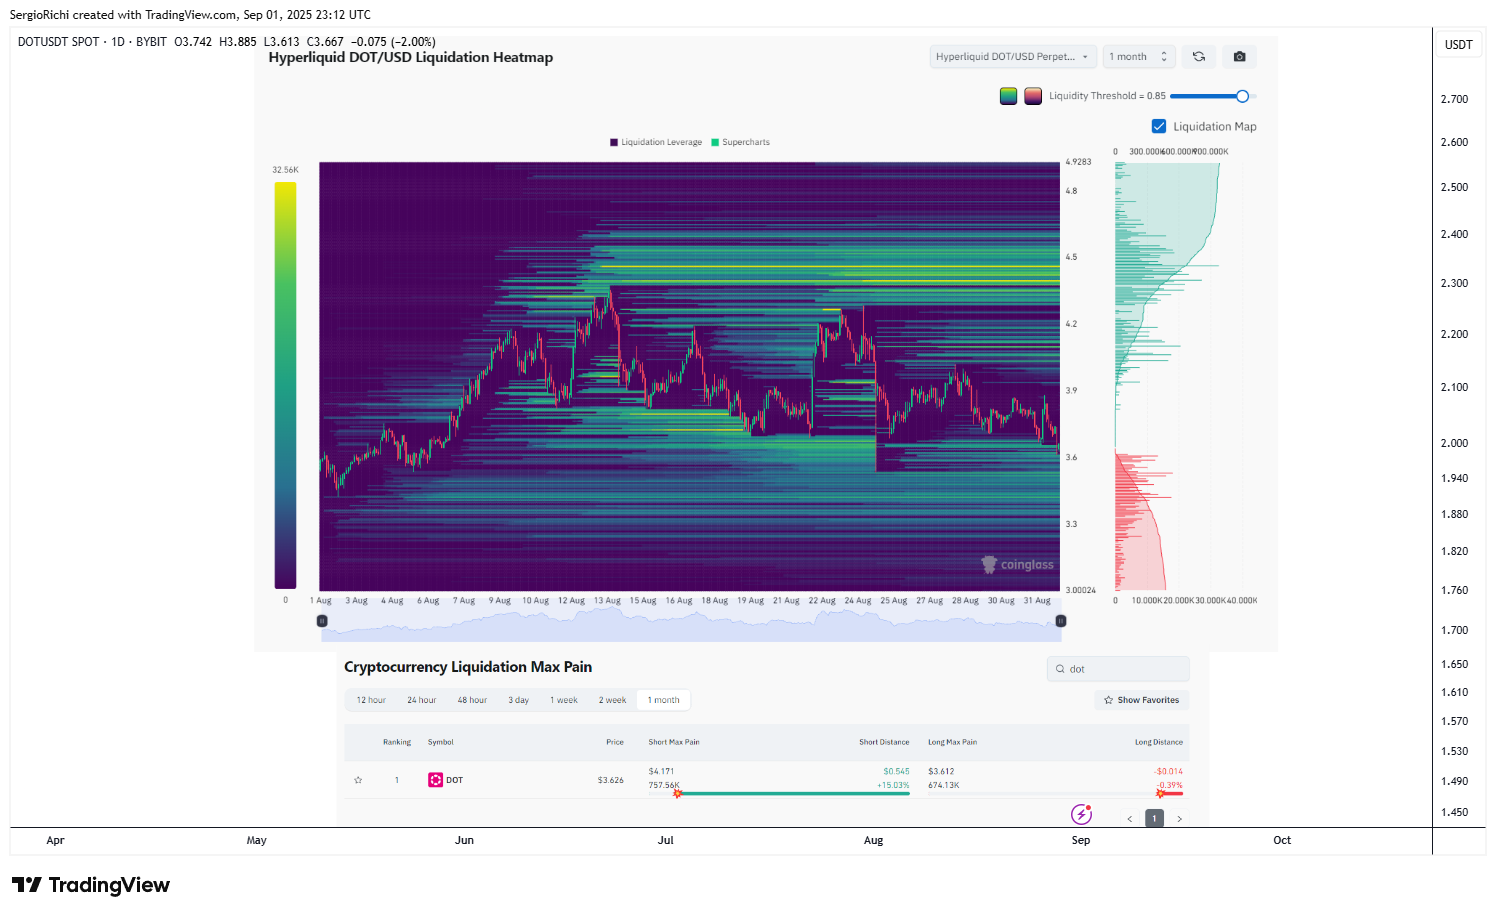Select the green-blue color theme swatch

point(1008,96)
